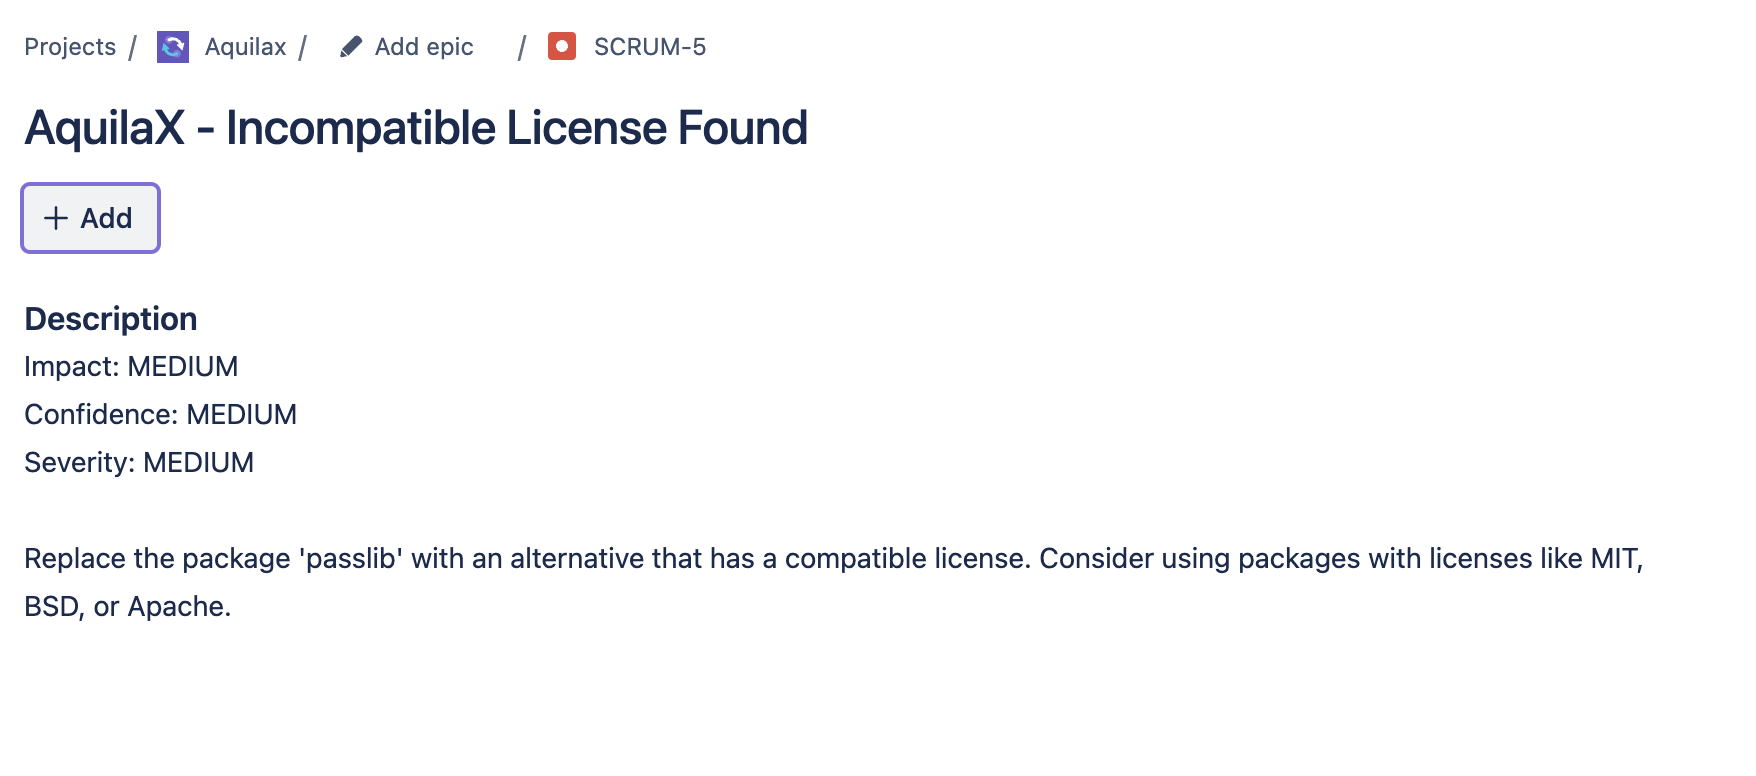This screenshot has width=1756, height=776.
Task: Click the word Found in the title
Action: pyautogui.click(x=742, y=128)
